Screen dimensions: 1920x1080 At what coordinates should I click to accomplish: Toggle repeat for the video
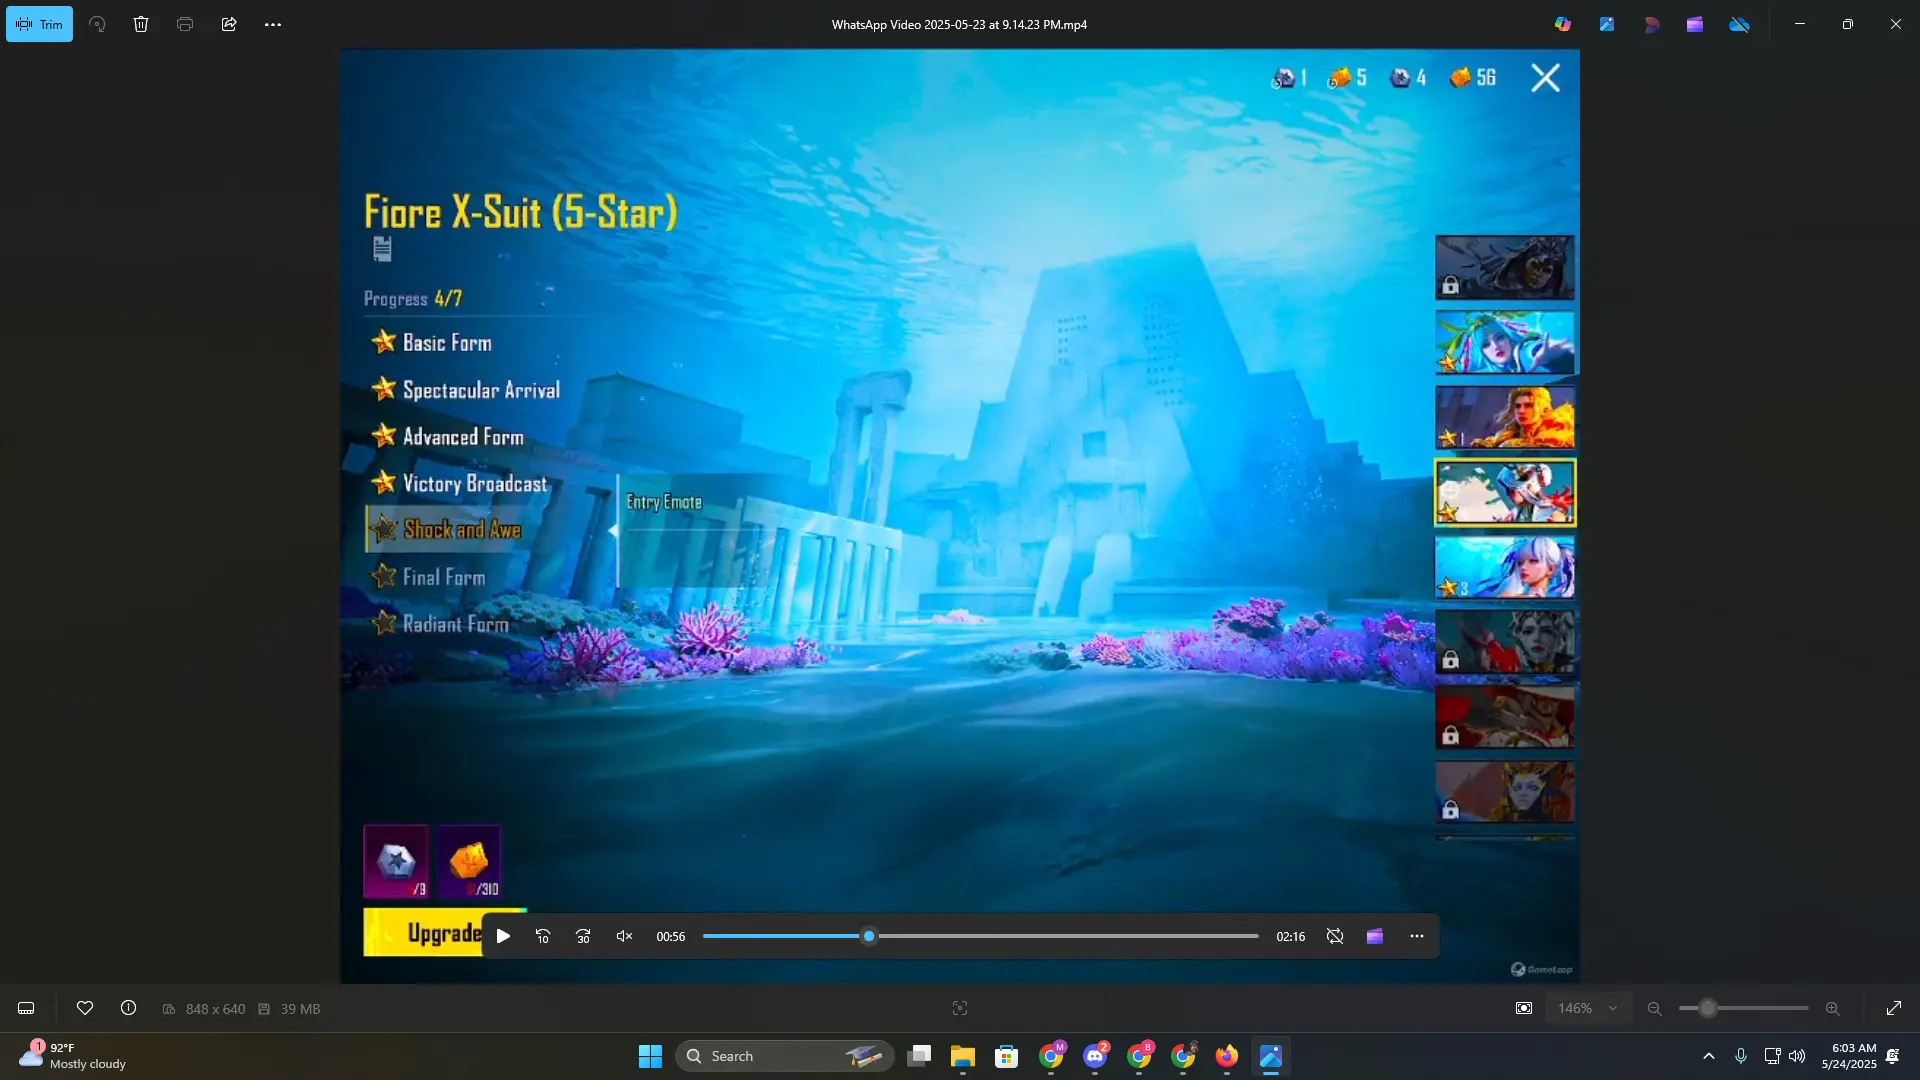(1335, 936)
